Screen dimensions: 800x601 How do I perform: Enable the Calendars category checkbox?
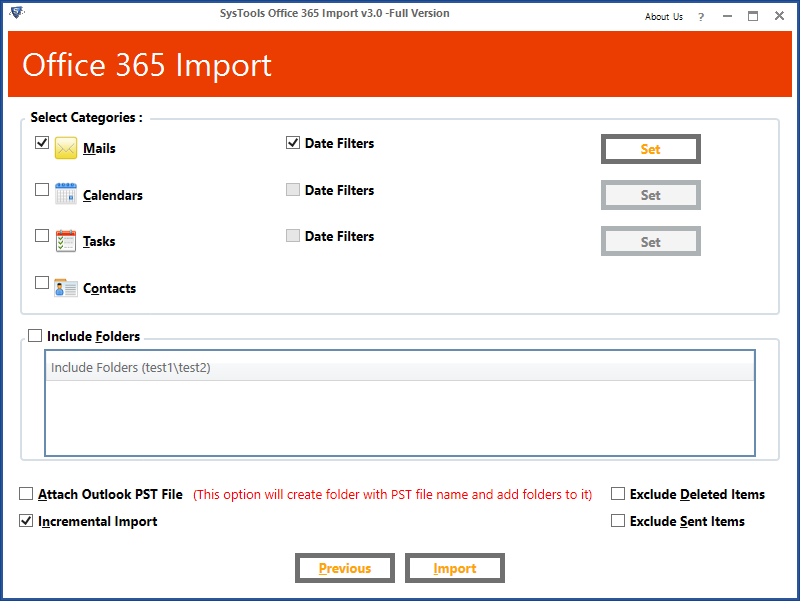pyautogui.click(x=42, y=189)
